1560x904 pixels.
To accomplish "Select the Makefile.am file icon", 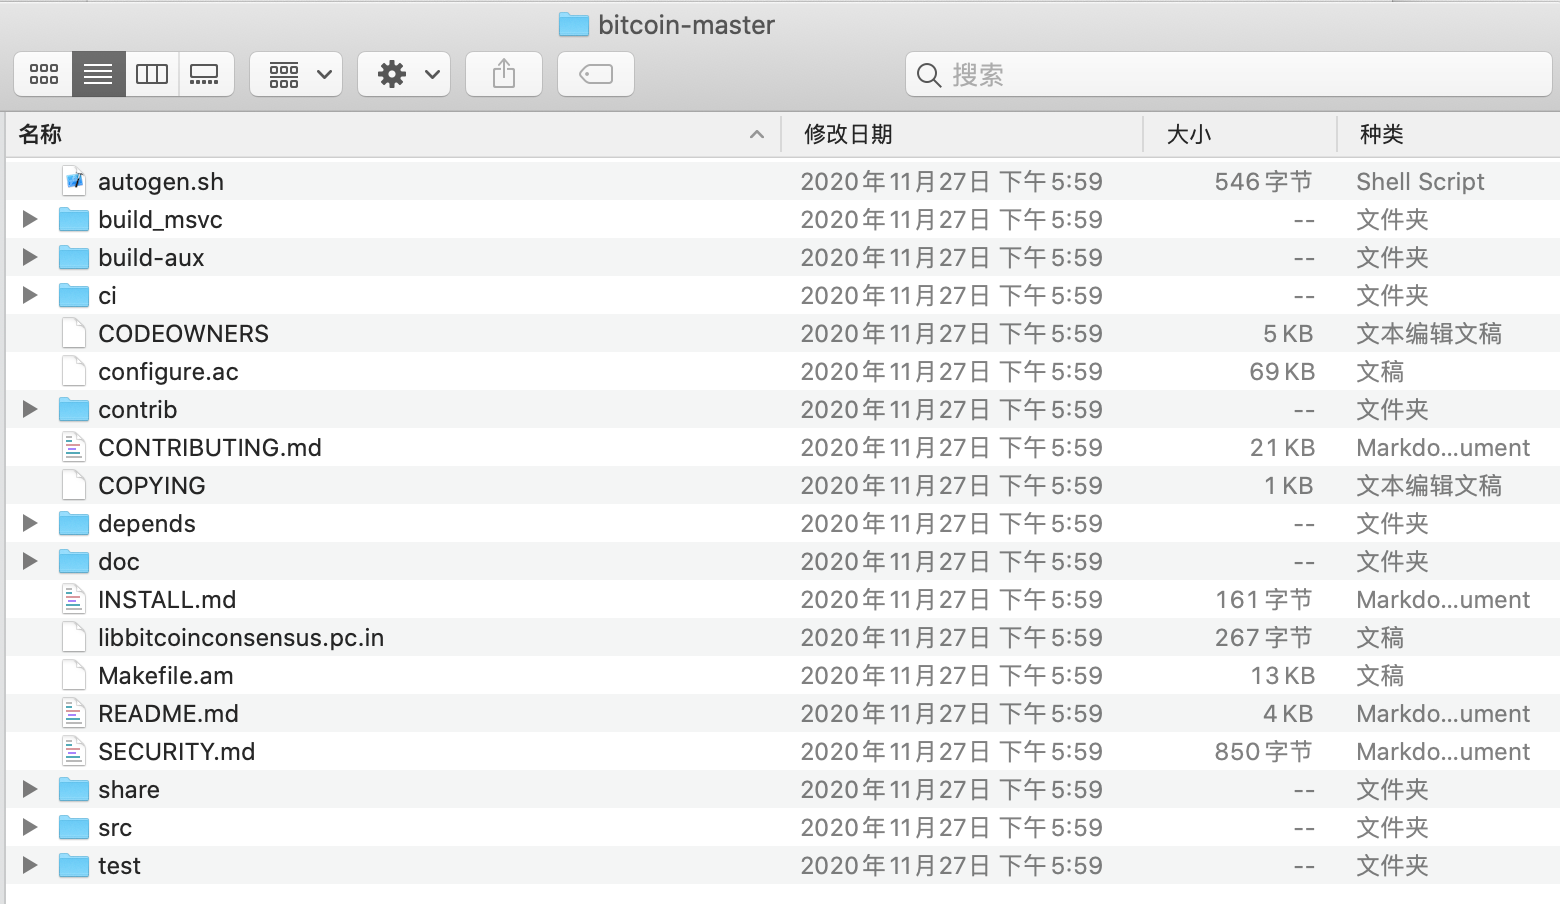I will (x=74, y=675).
